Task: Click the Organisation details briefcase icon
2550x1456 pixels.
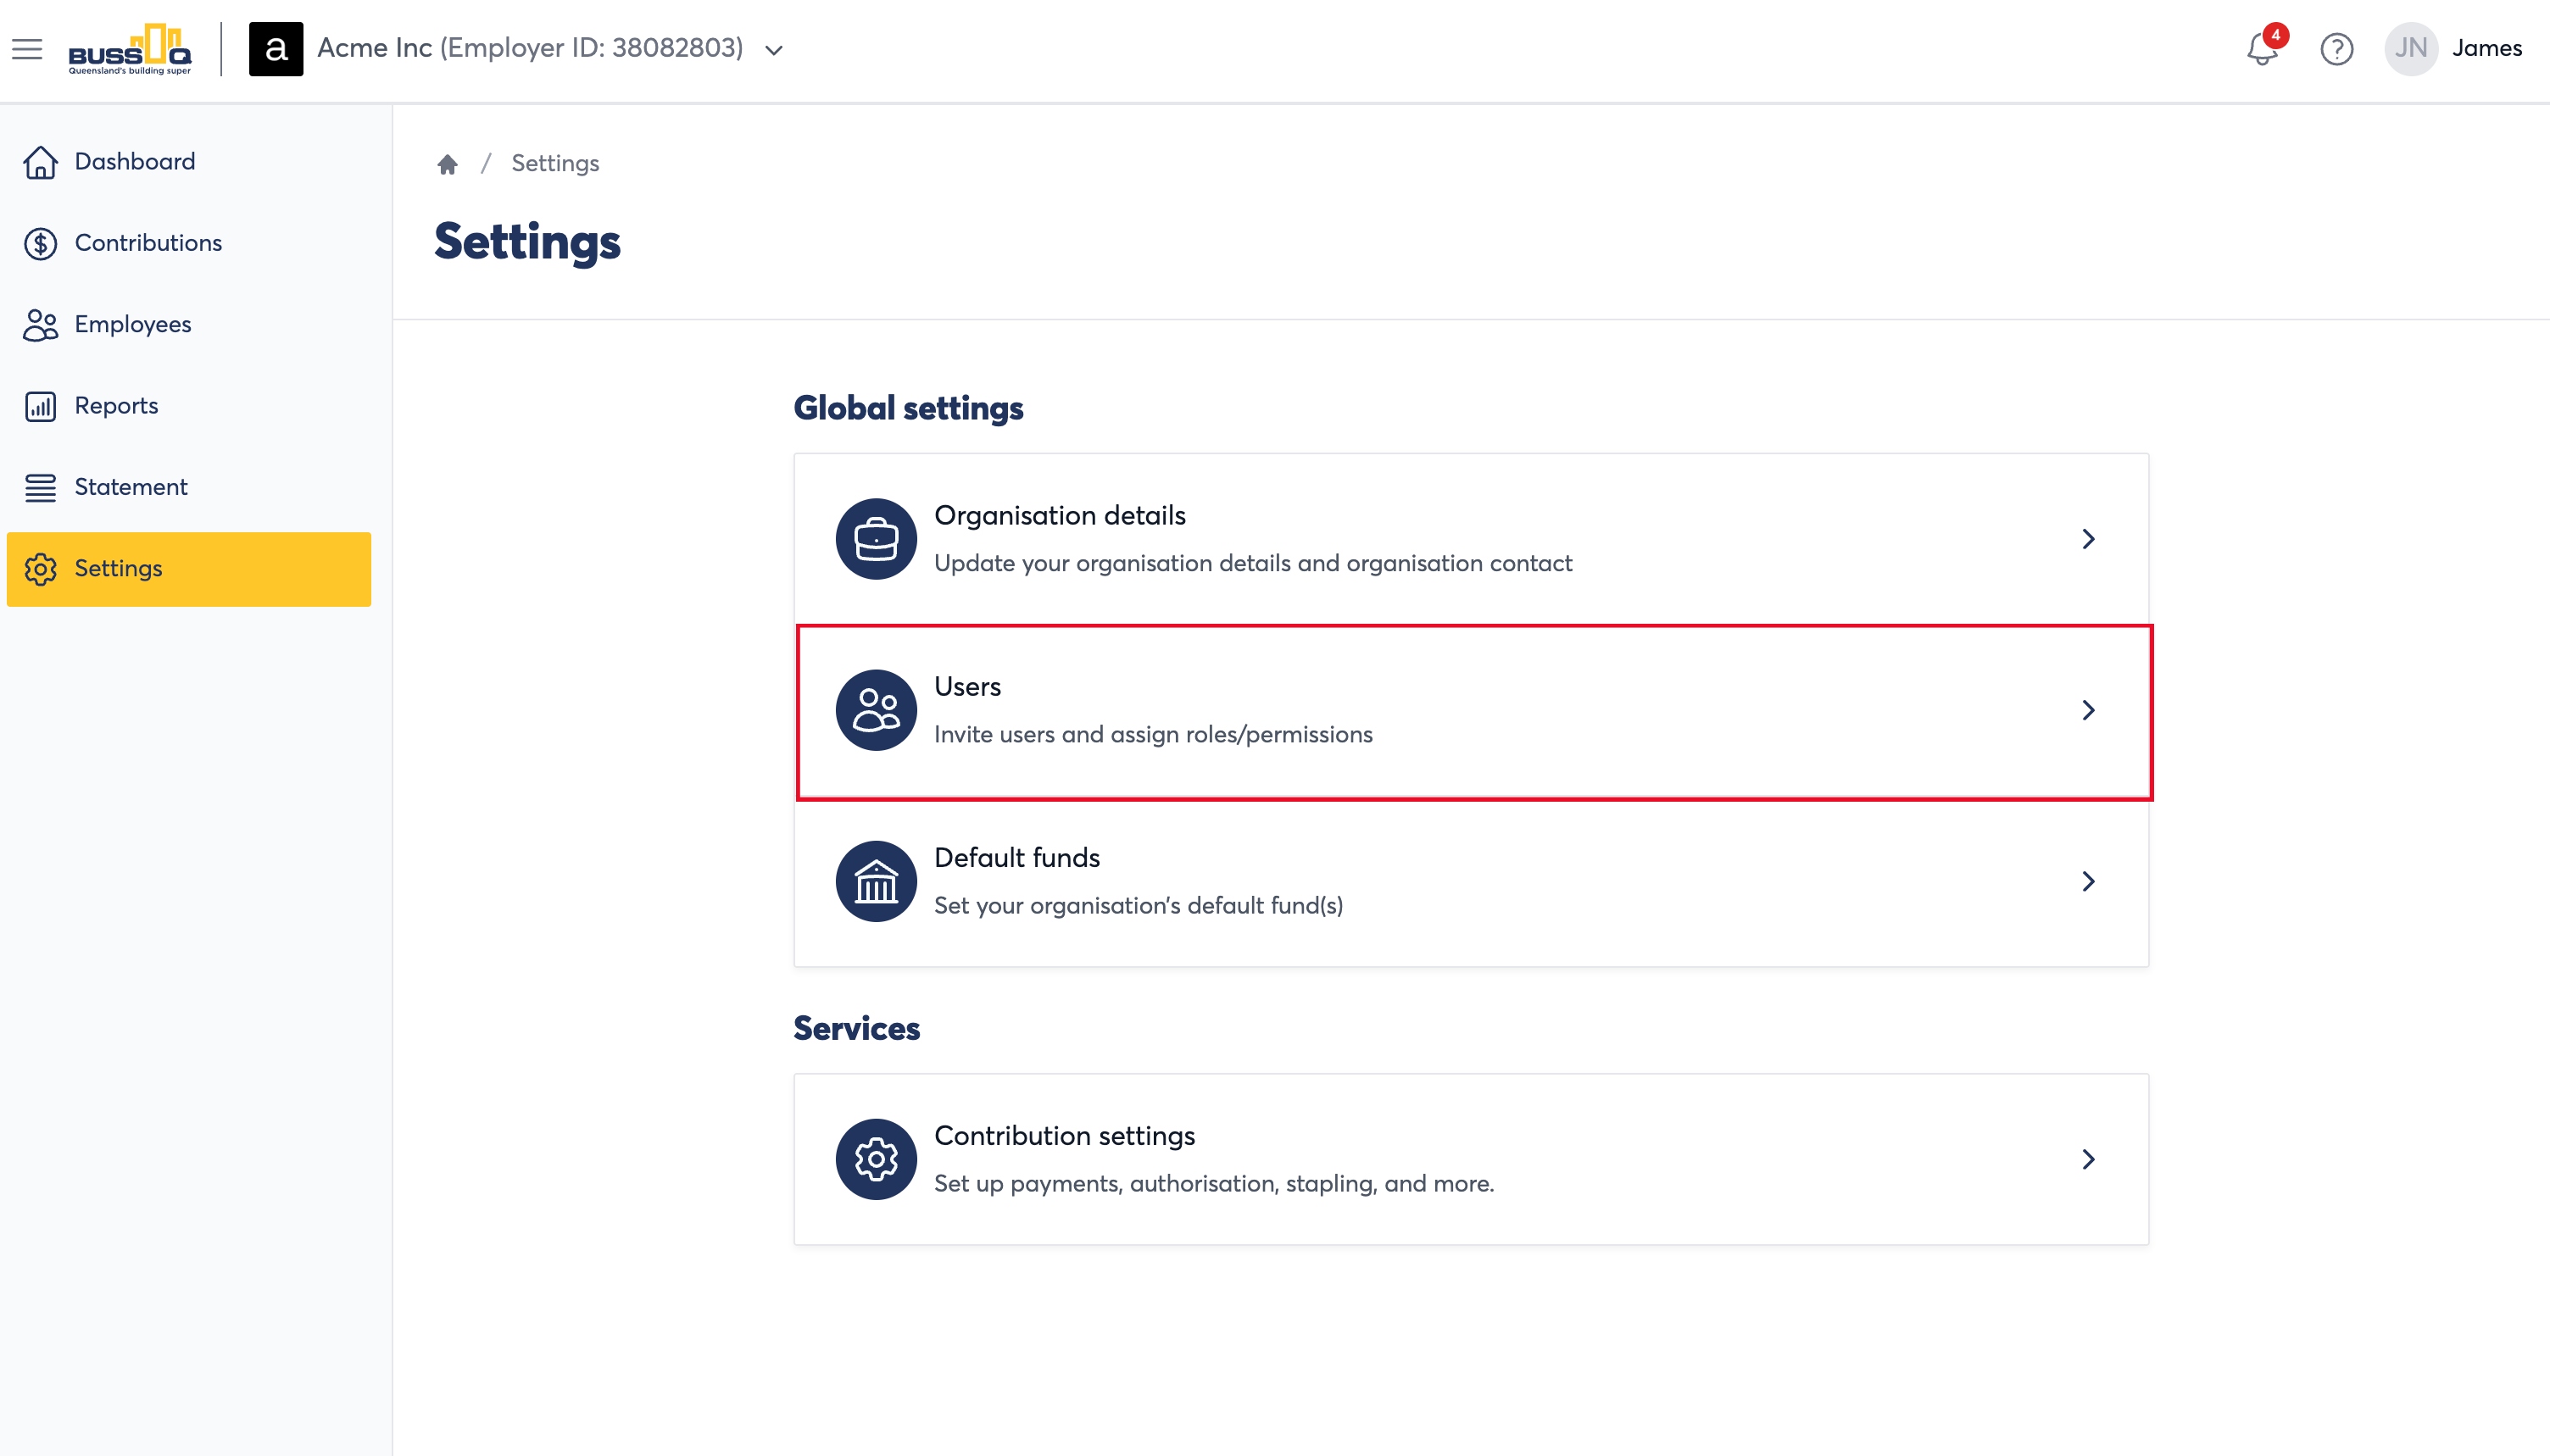Action: pos(876,538)
